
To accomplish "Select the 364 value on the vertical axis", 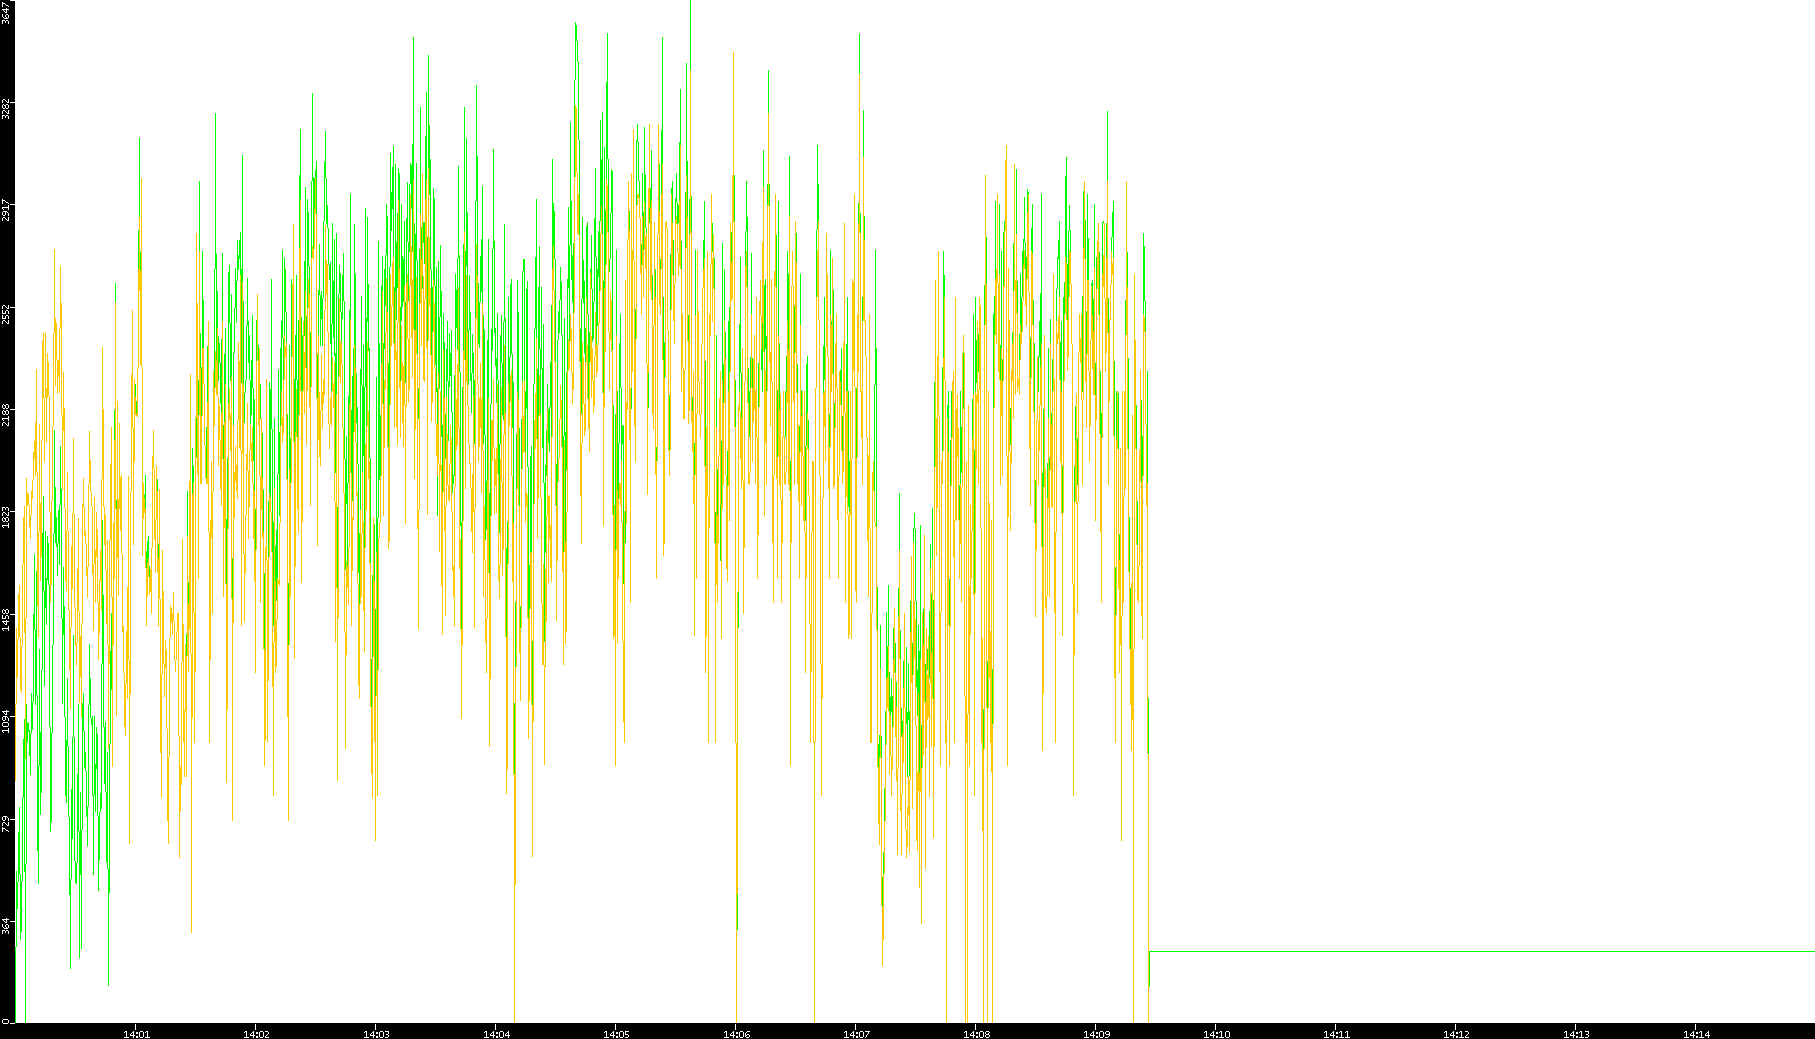I will (x=6, y=926).
